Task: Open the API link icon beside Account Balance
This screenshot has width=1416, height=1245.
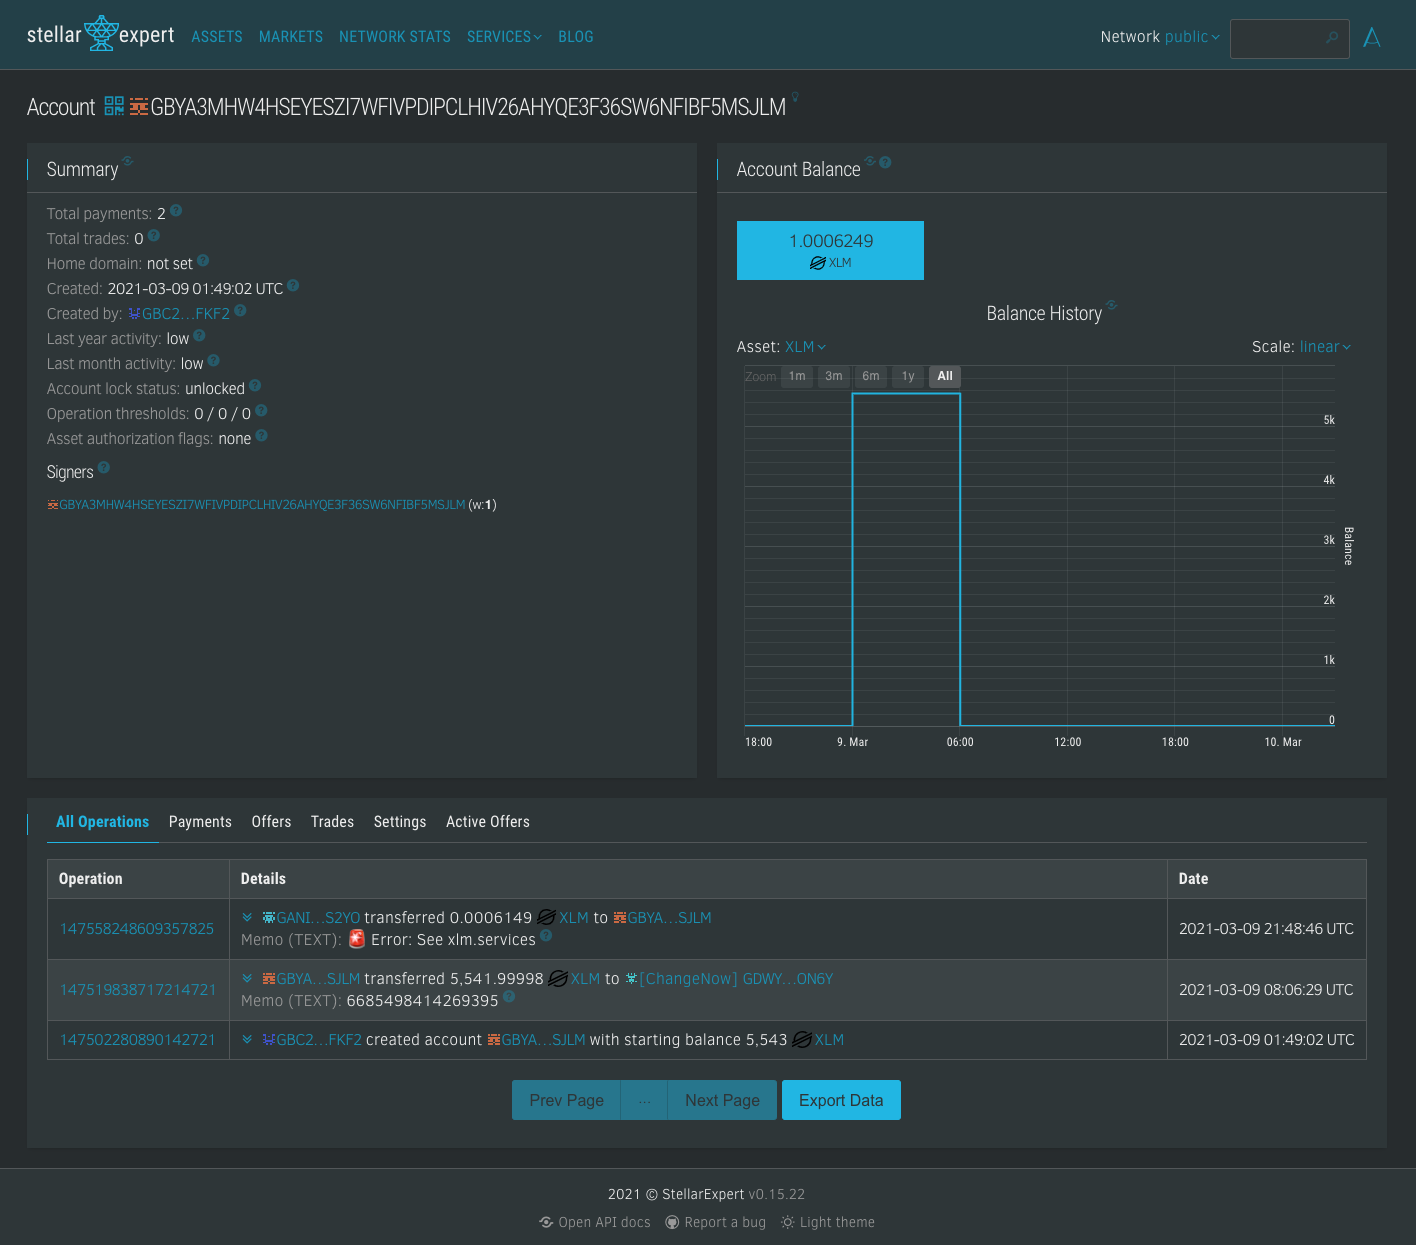Action: pos(870,161)
